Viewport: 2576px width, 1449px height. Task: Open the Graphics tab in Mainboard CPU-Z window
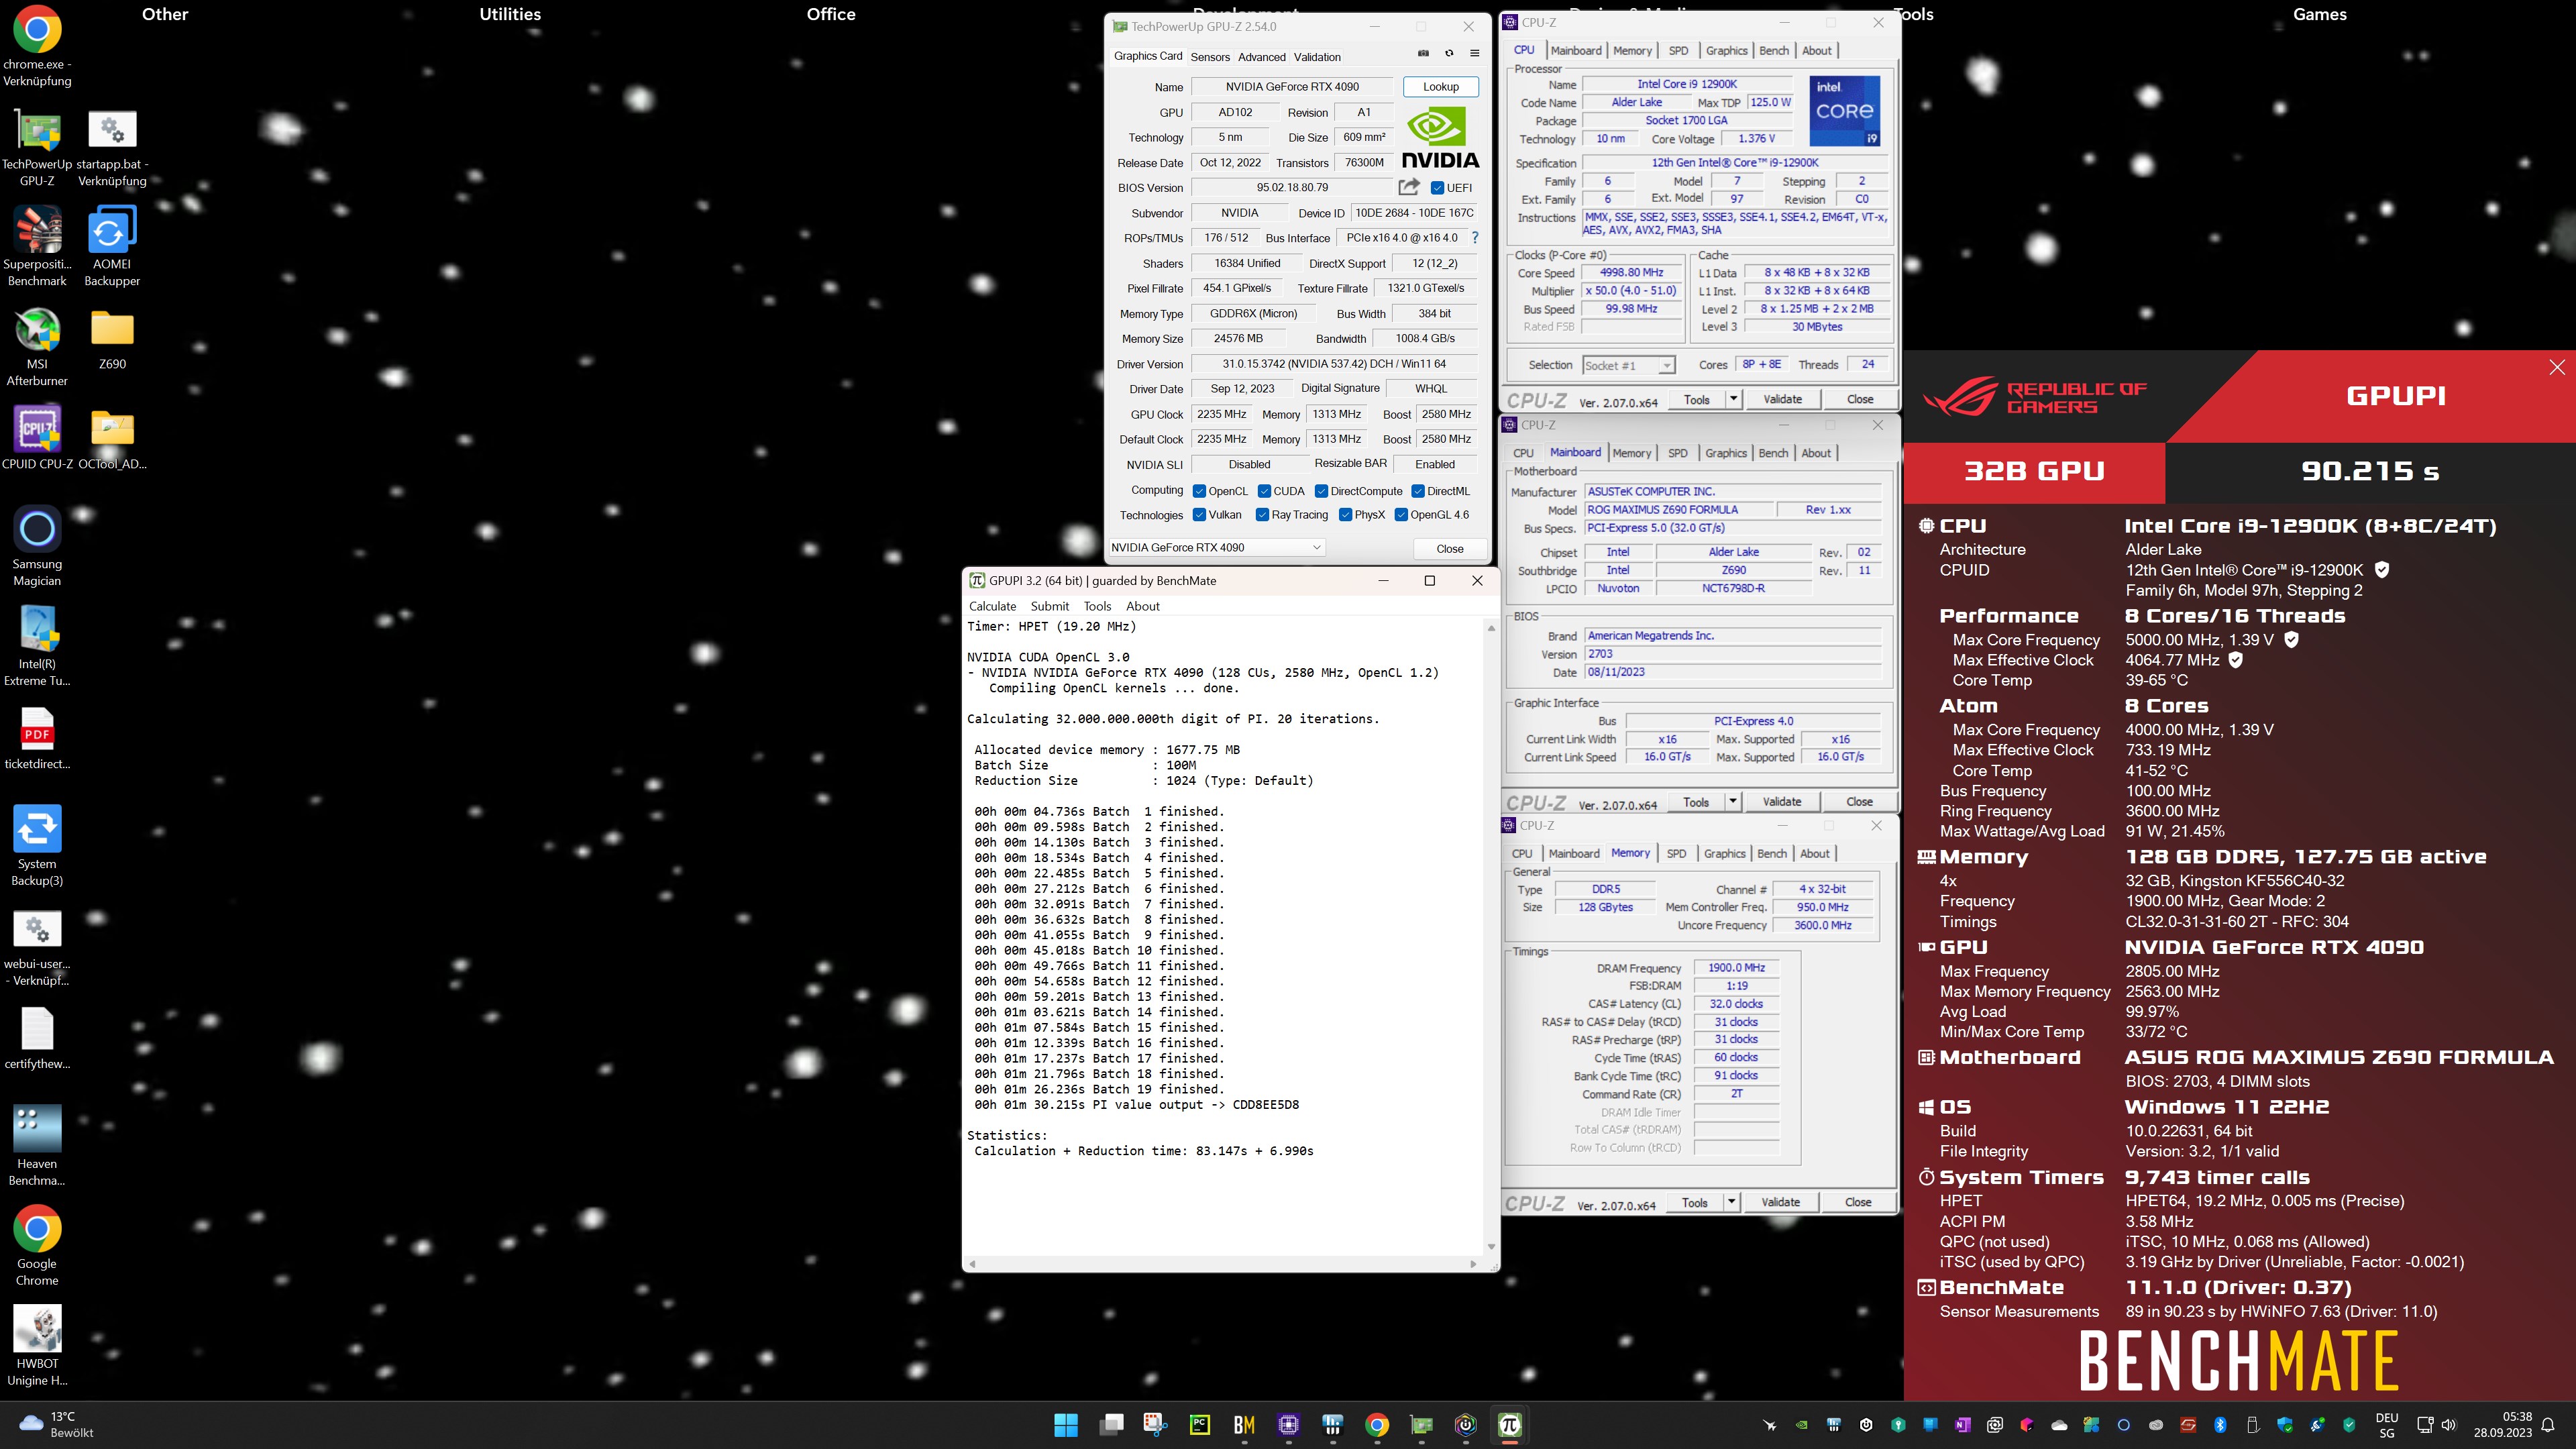coord(1726,453)
